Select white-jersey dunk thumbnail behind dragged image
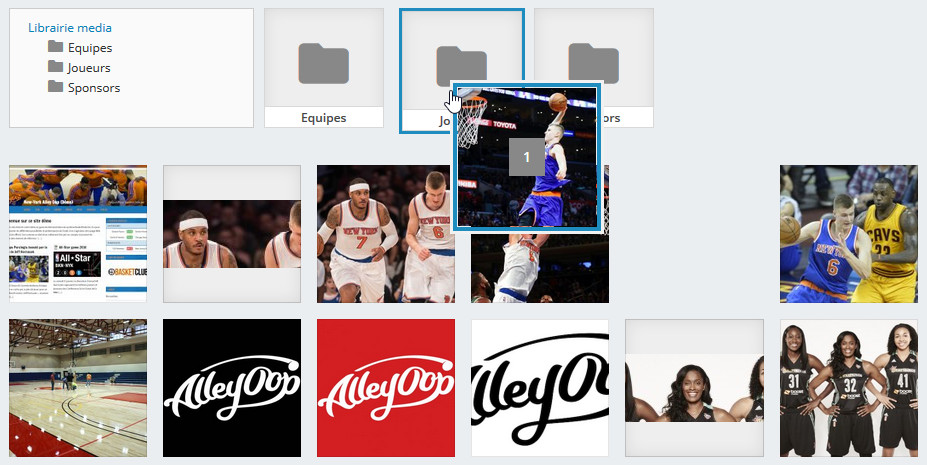927x465 pixels. coord(540,268)
